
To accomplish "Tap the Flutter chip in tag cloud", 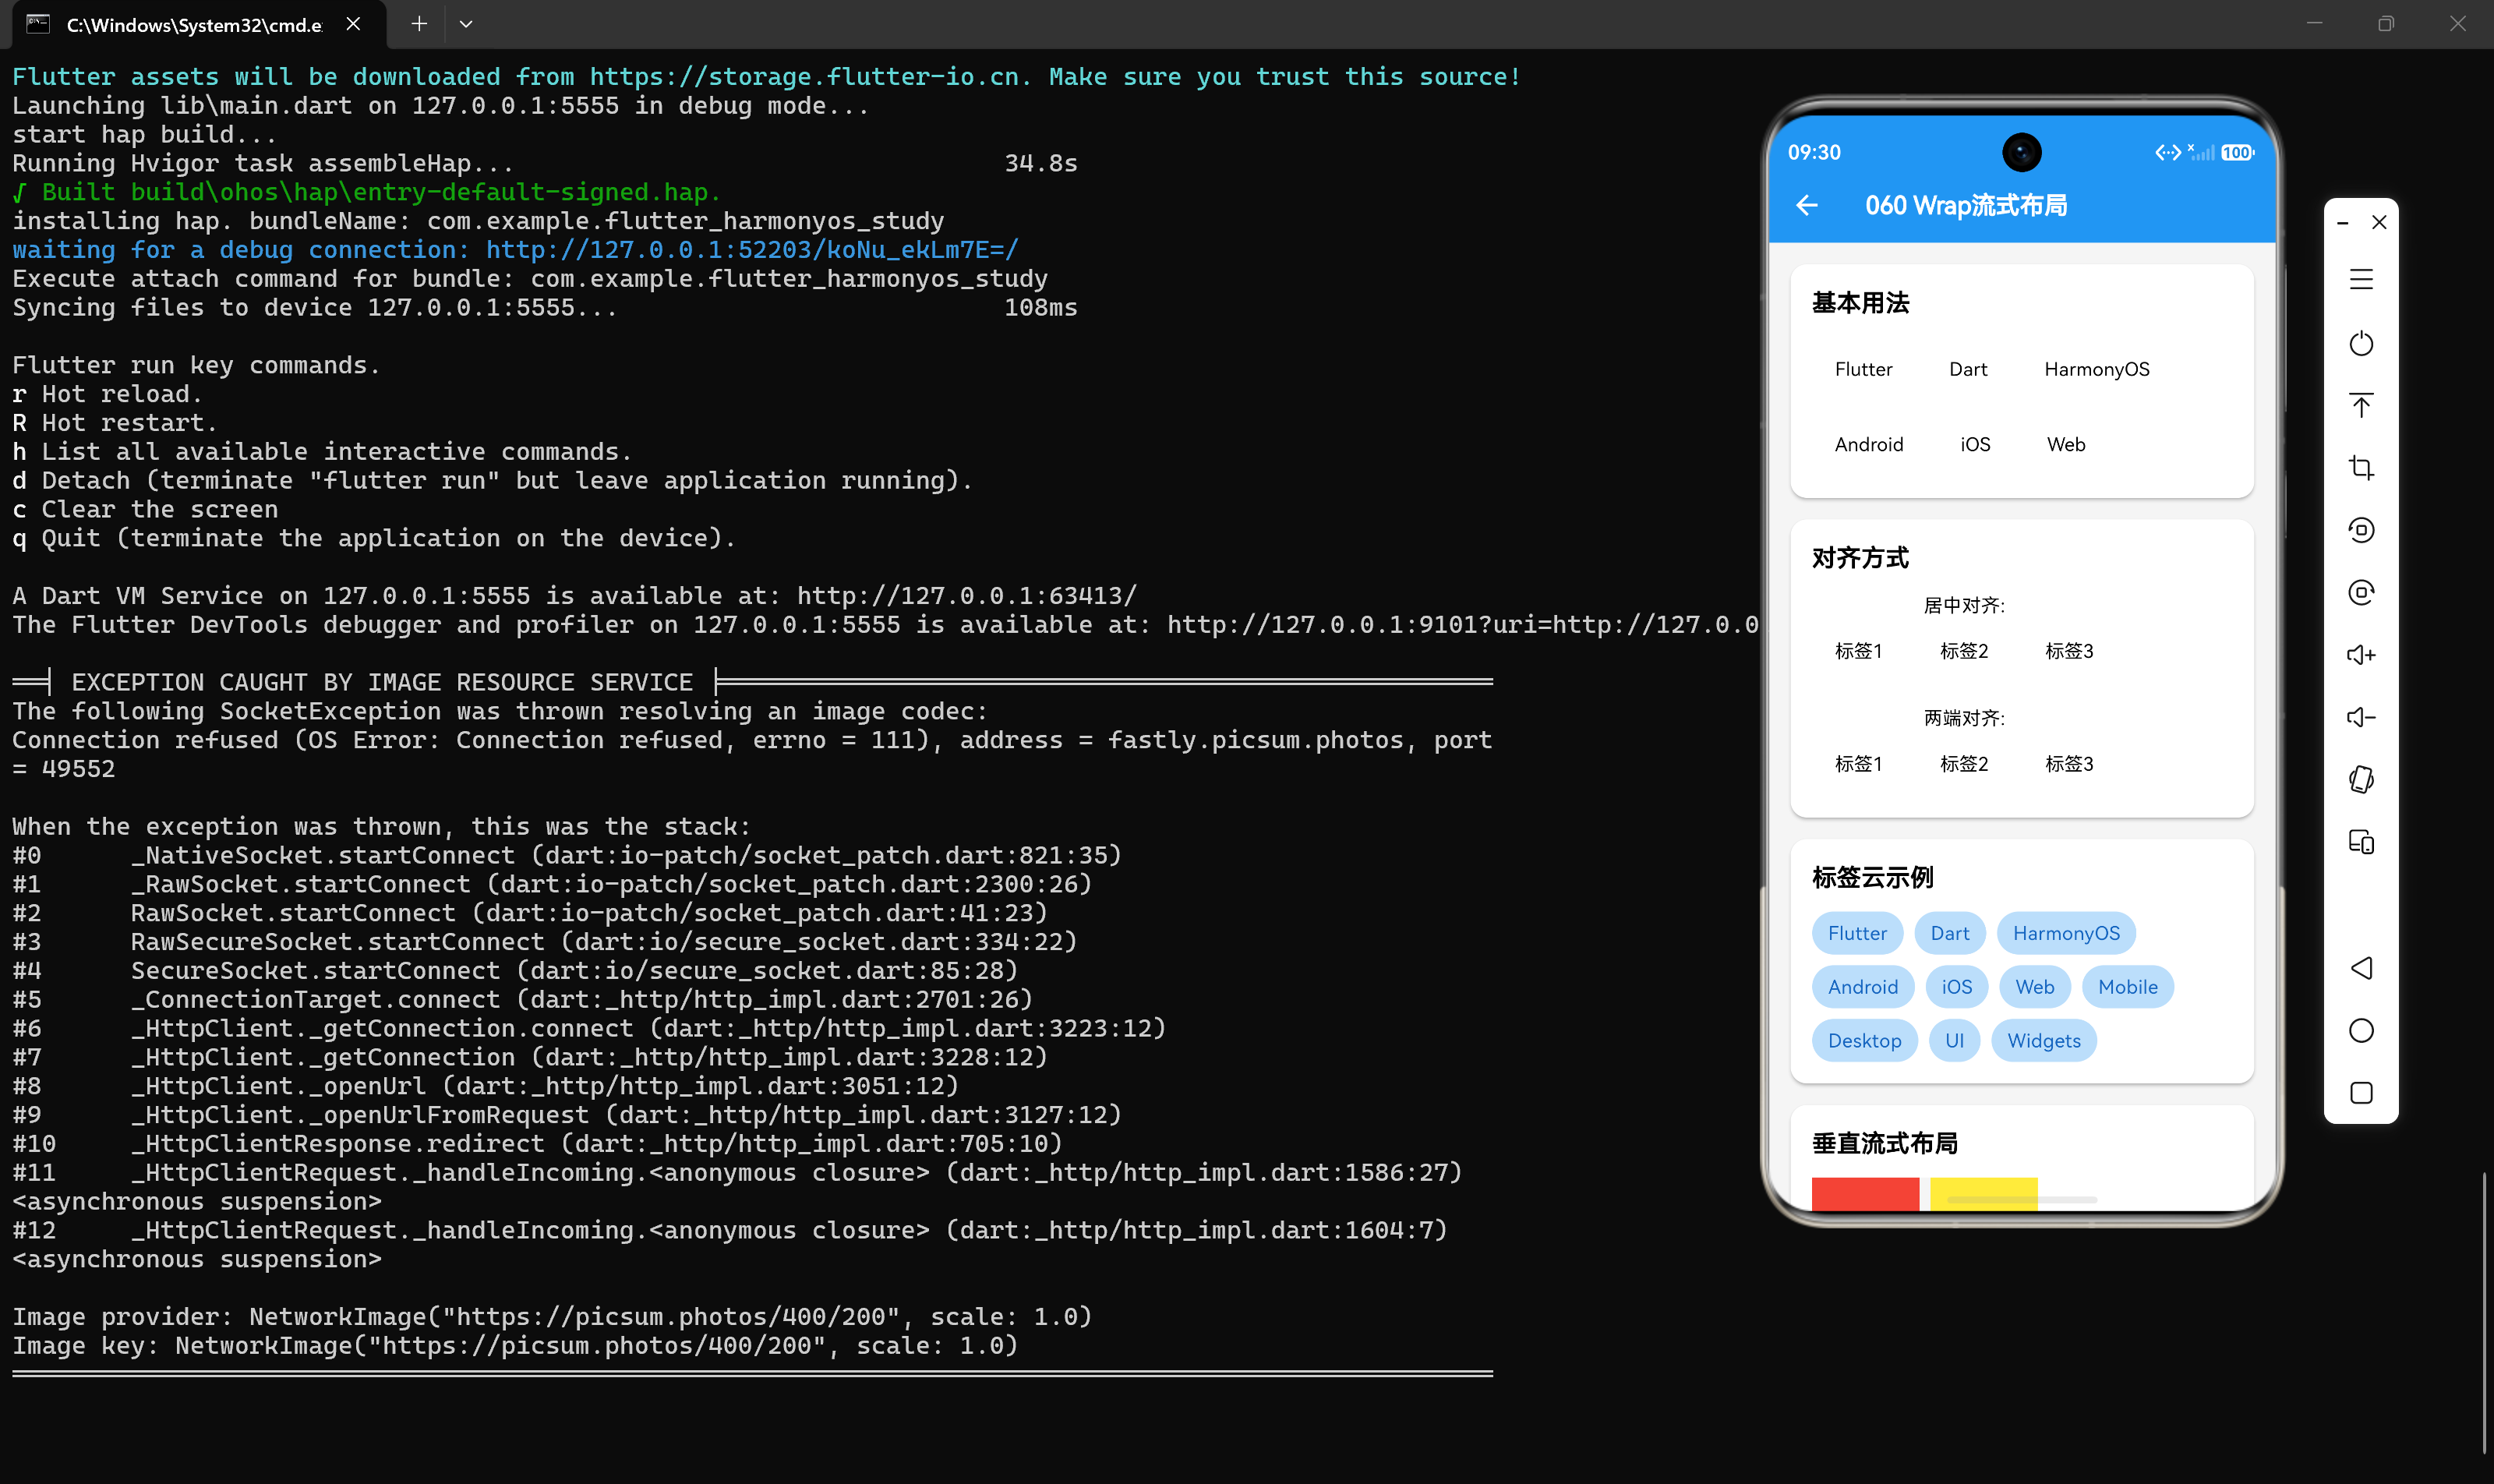I will pos(1857,933).
